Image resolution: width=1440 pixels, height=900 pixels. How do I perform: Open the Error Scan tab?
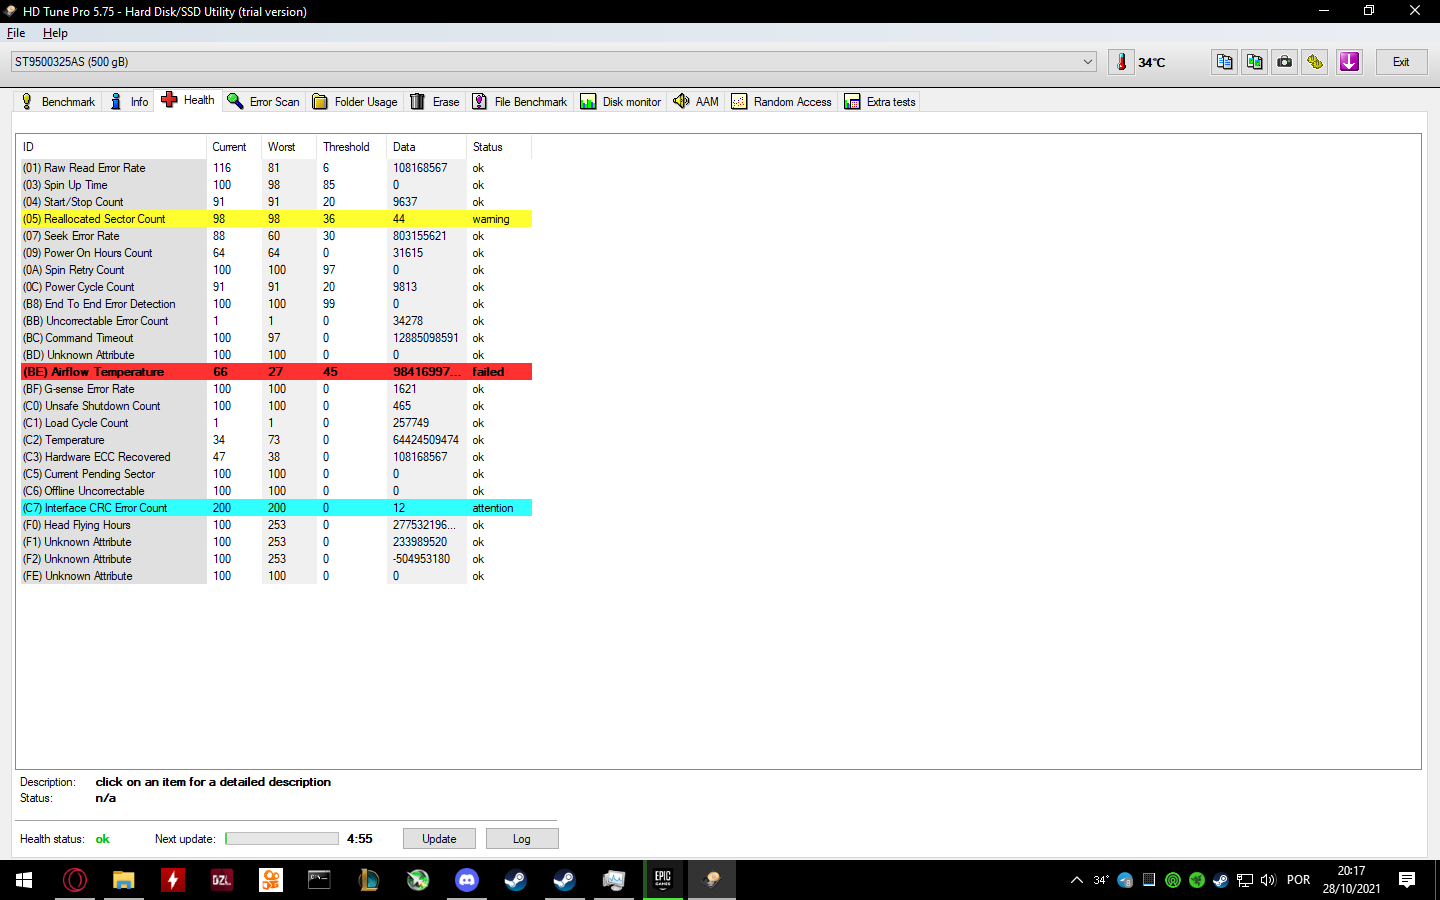tap(263, 102)
